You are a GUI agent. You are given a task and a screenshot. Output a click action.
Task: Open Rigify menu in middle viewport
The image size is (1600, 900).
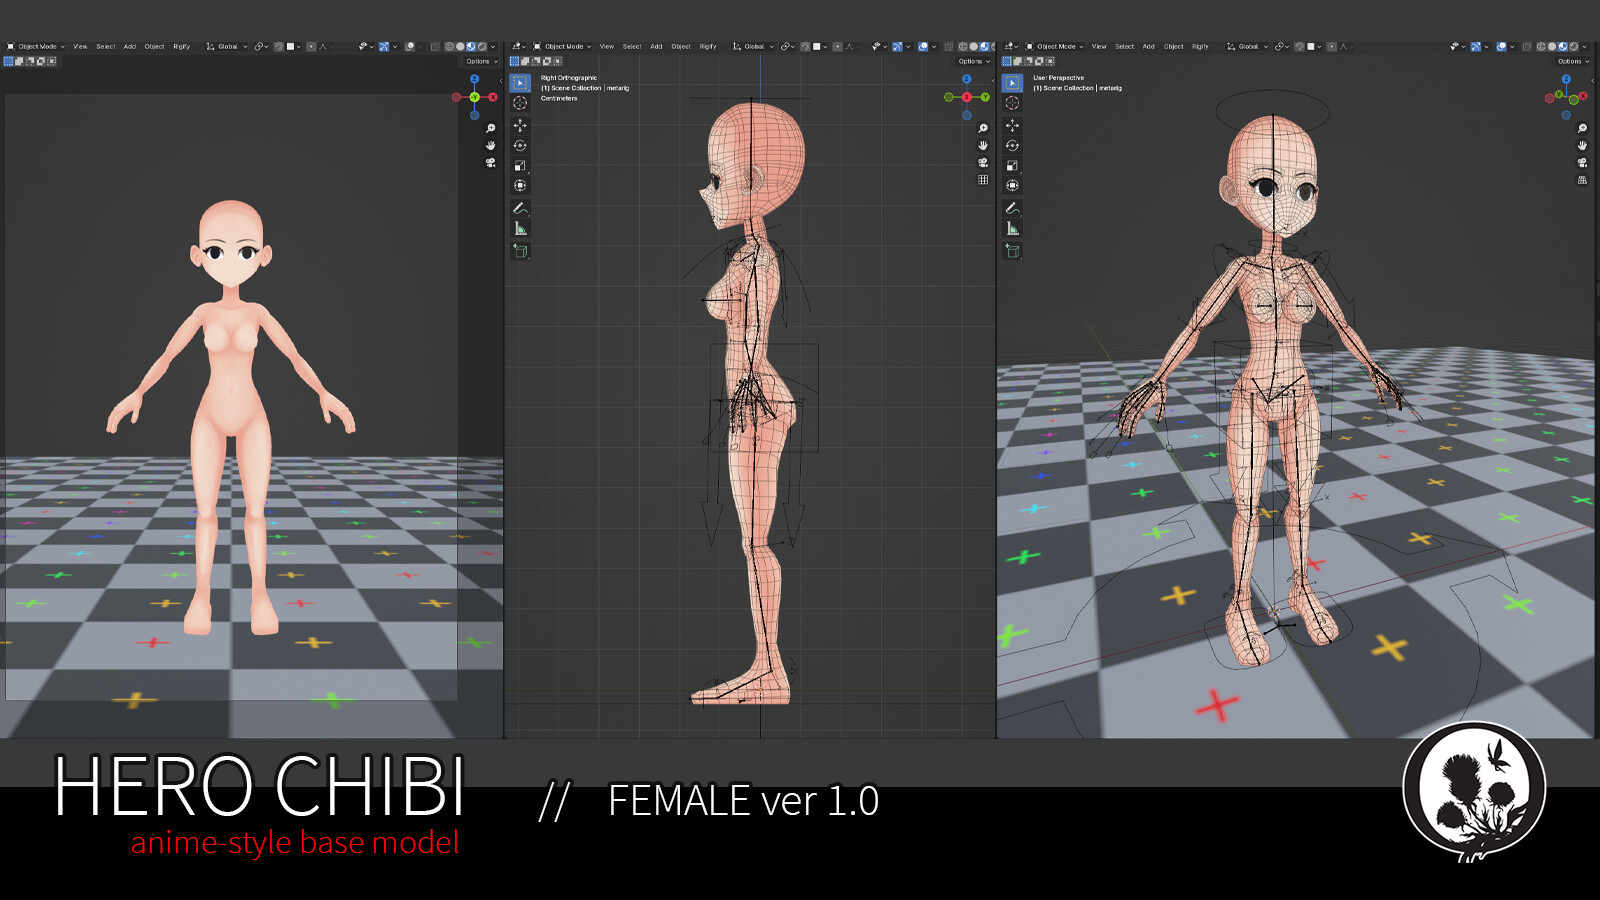point(708,46)
